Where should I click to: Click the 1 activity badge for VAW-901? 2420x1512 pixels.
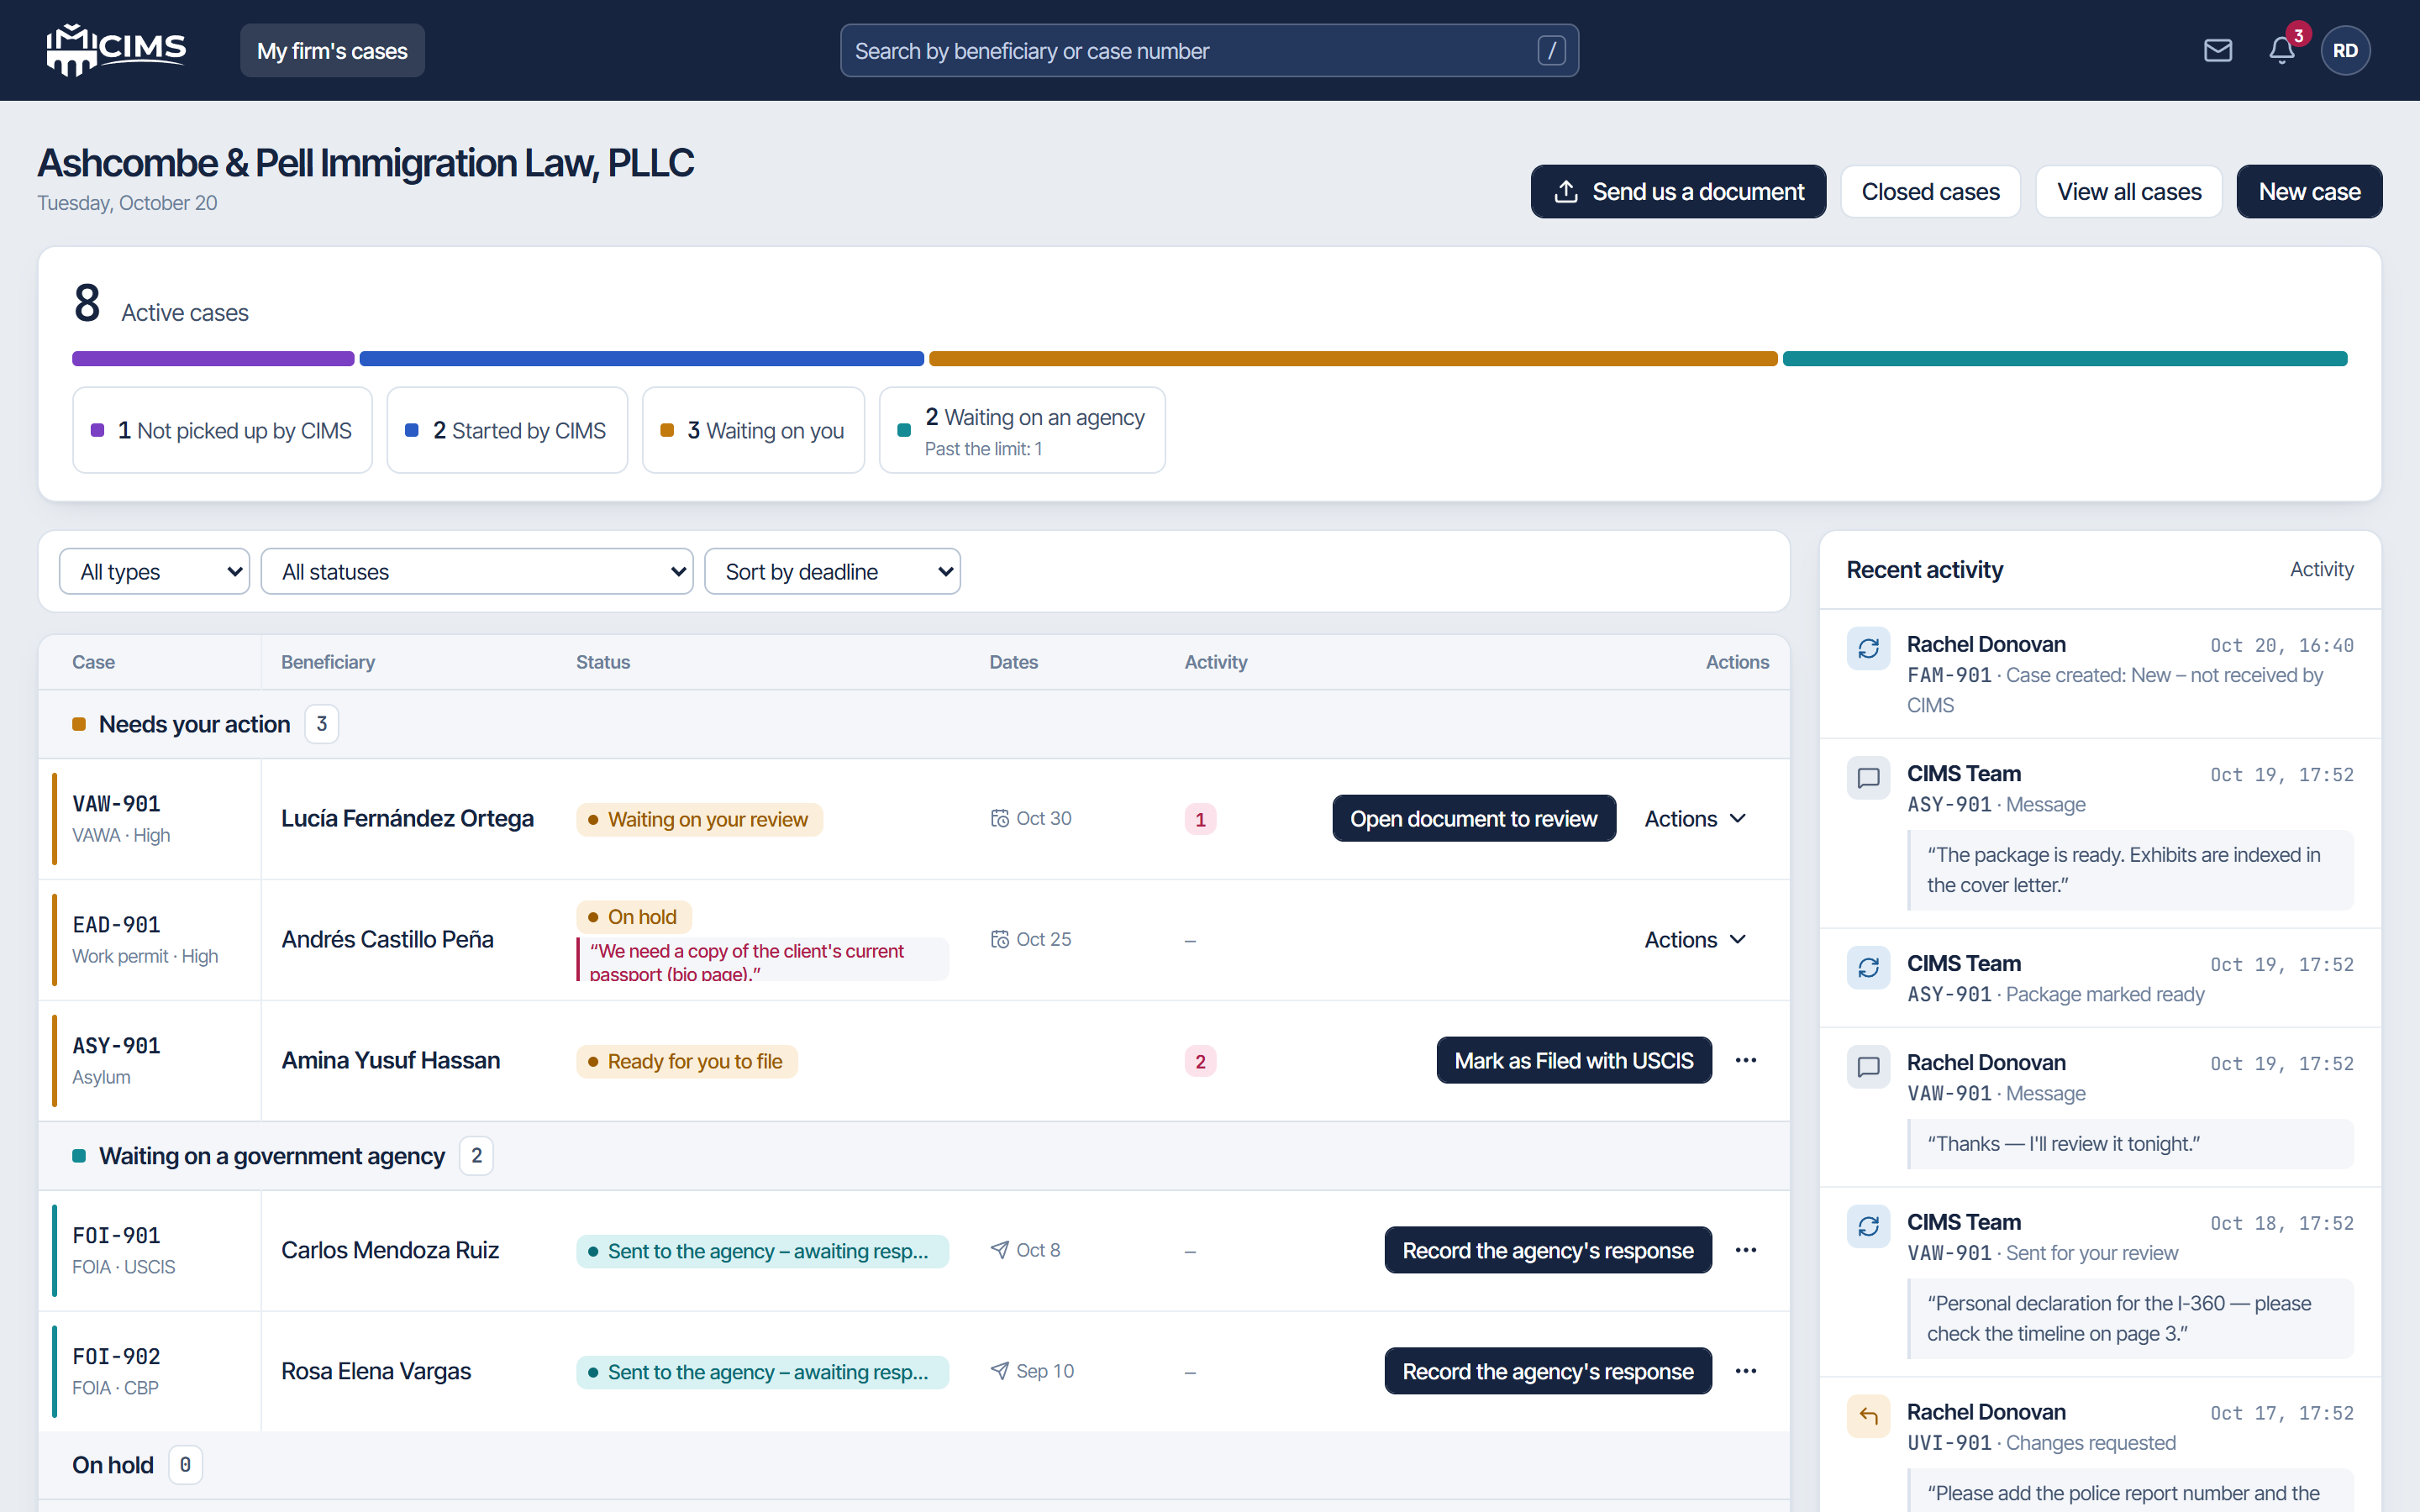(x=1200, y=819)
